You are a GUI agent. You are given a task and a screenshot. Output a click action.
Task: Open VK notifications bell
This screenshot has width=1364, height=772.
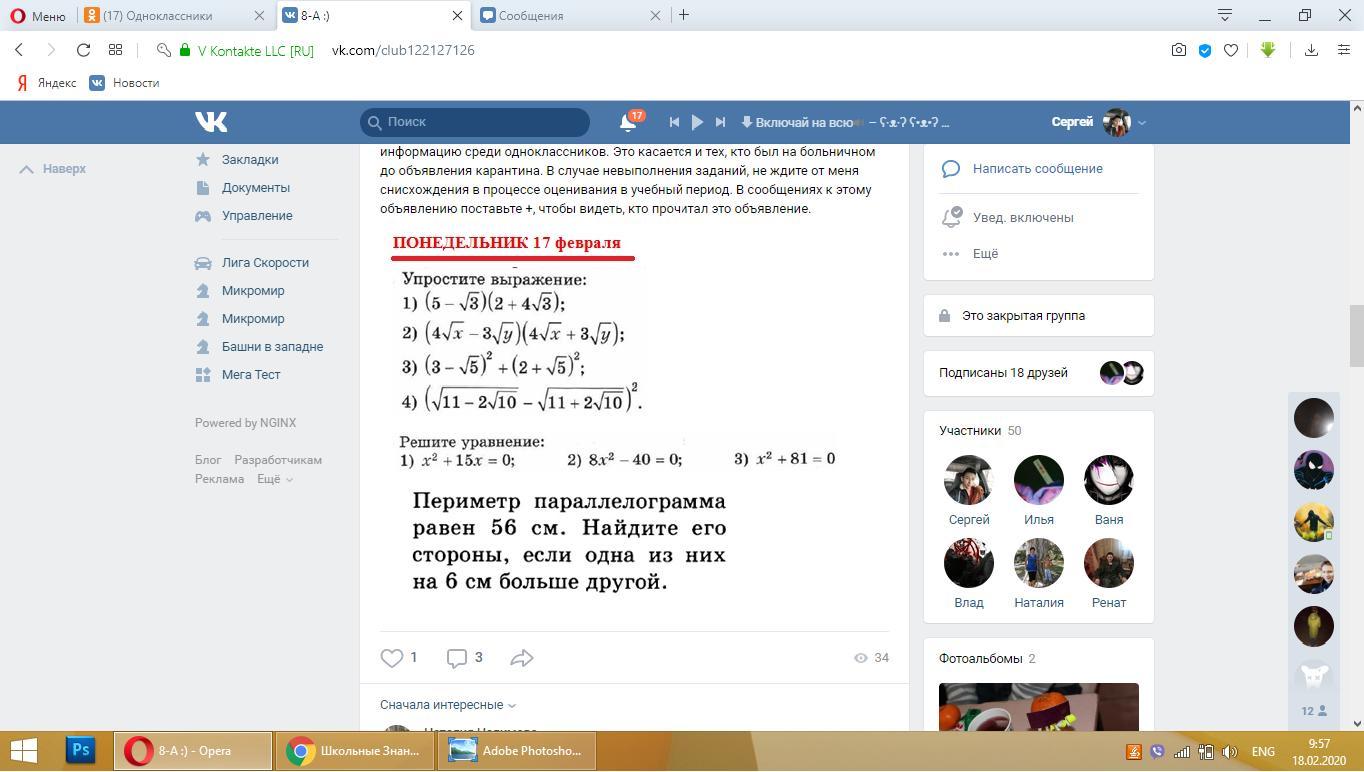pos(628,122)
